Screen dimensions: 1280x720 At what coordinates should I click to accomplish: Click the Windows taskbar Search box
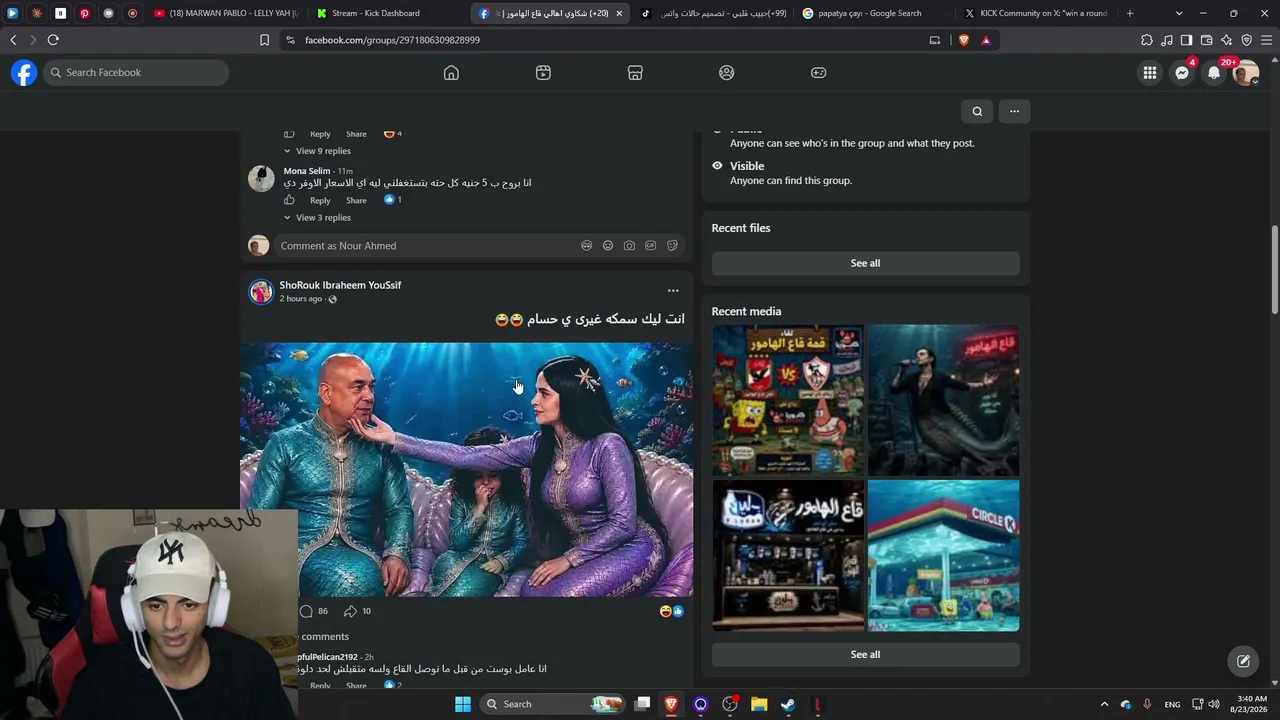click(552, 704)
